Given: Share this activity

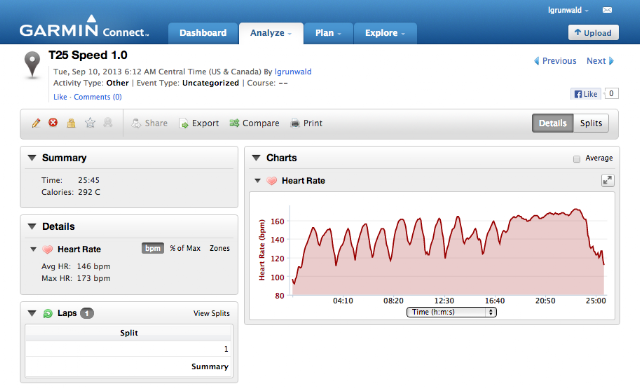Looking at the screenshot, I should 149,123.
